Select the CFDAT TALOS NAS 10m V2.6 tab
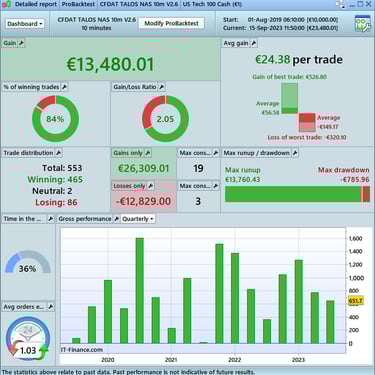The image size is (375, 375). coord(139,4)
